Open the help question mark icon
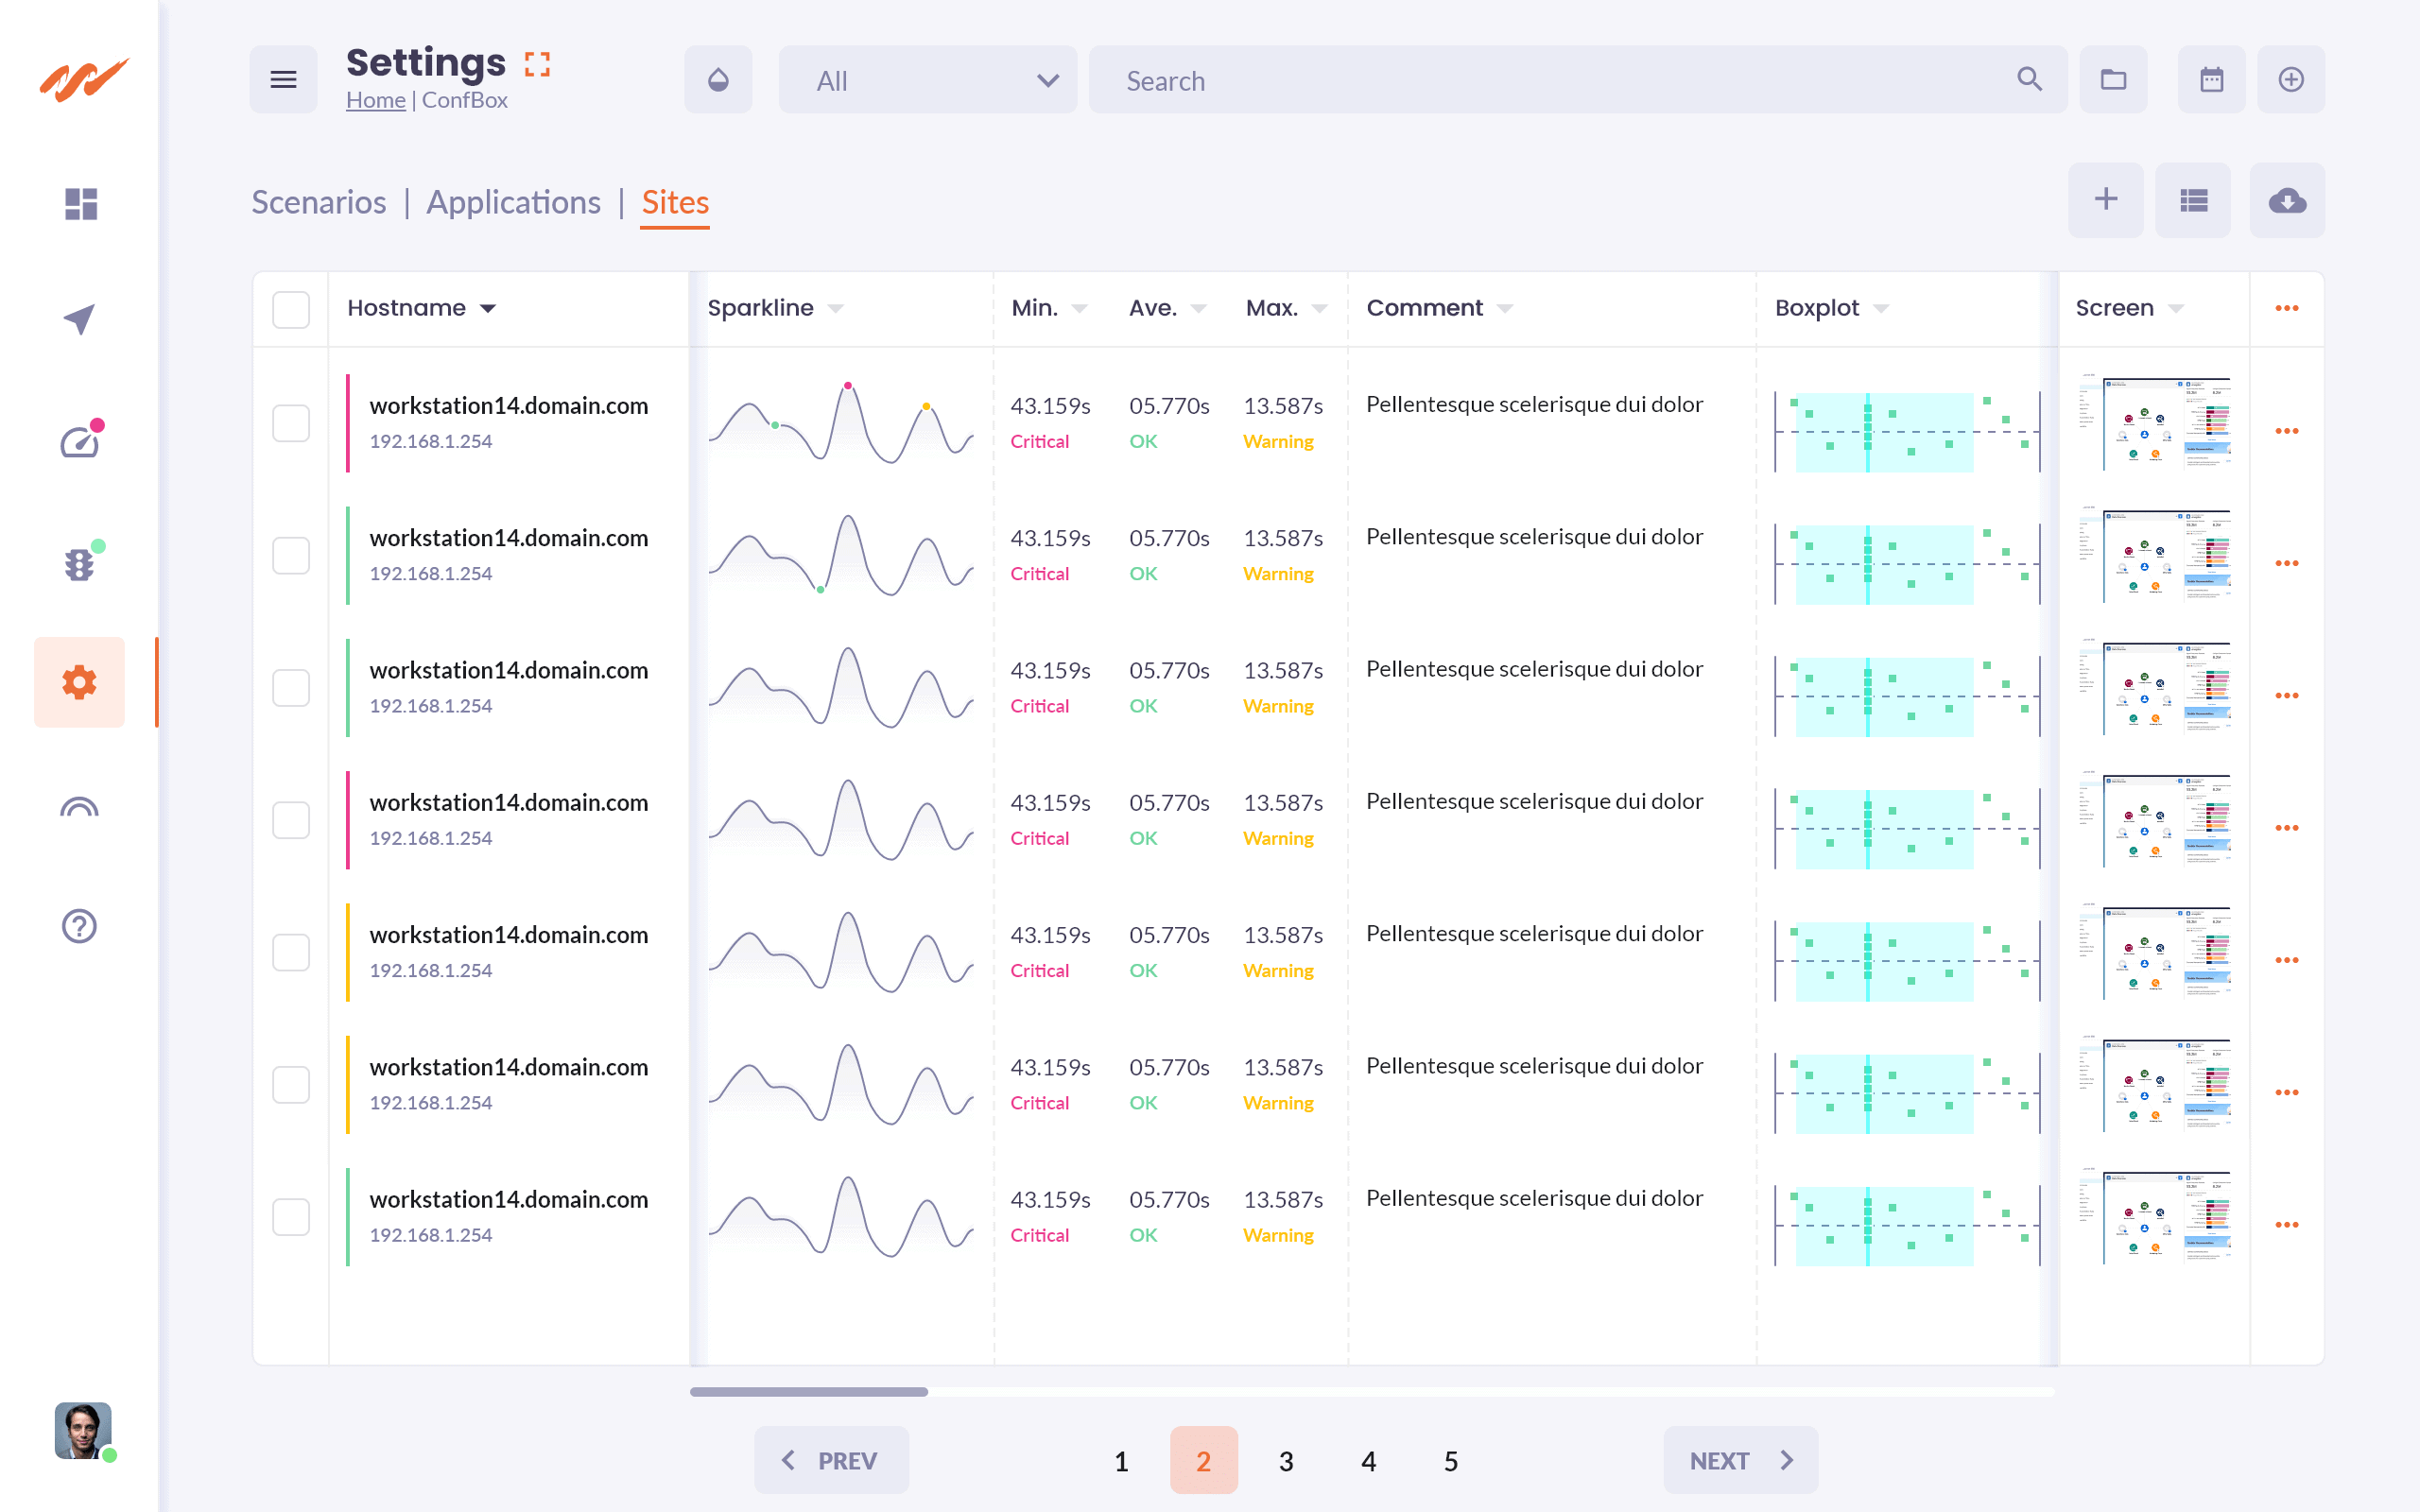The image size is (2420, 1512). [80, 926]
